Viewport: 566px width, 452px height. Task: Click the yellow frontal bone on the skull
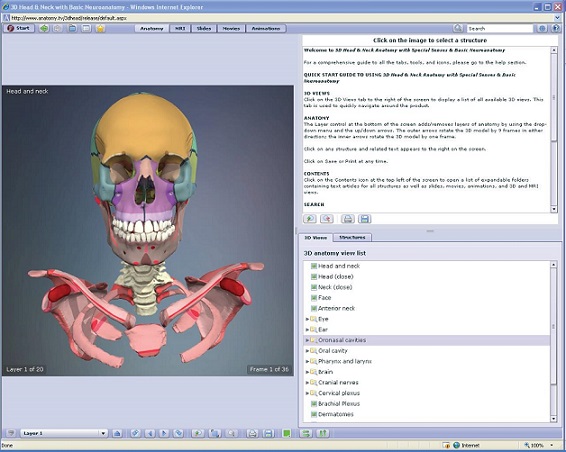(x=144, y=126)
